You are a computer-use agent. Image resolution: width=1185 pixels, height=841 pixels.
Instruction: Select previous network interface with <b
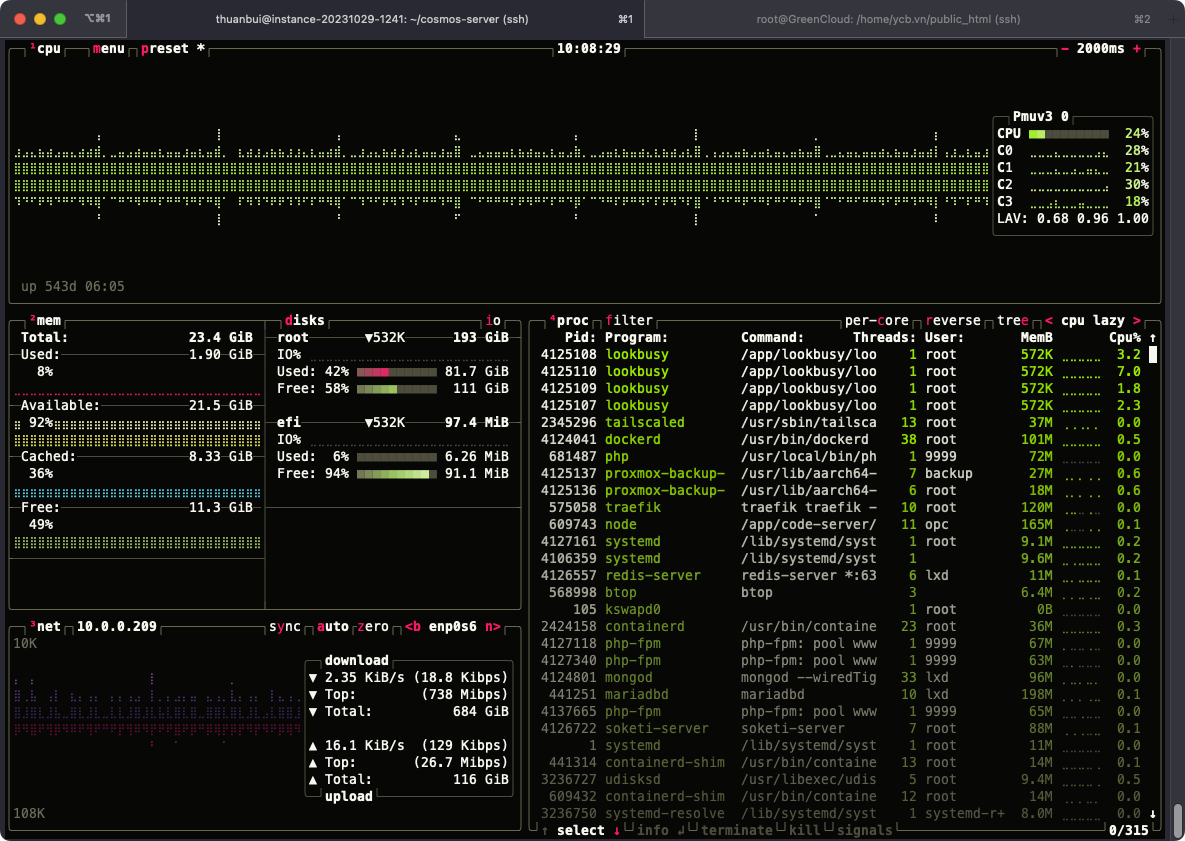click(x=413, y=627)
